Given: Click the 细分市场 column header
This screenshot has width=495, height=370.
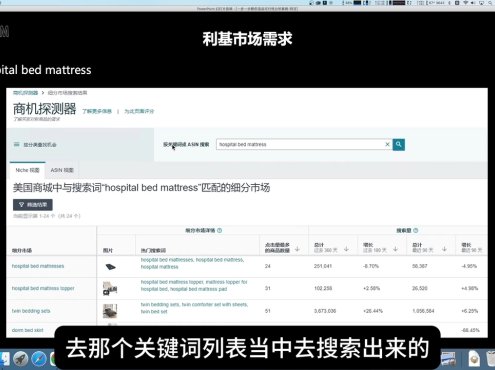Looking at the screenshot, I should 22,250.
